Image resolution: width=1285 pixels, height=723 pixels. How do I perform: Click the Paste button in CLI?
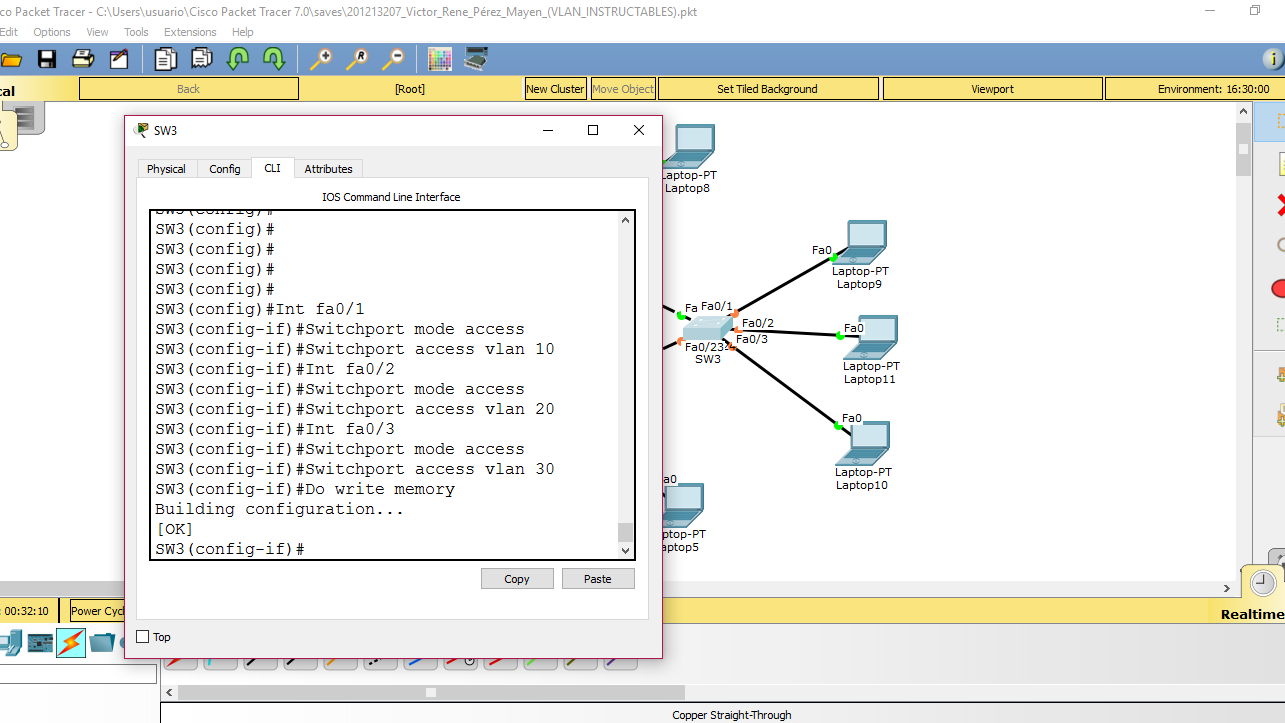[x=598, y=579]
